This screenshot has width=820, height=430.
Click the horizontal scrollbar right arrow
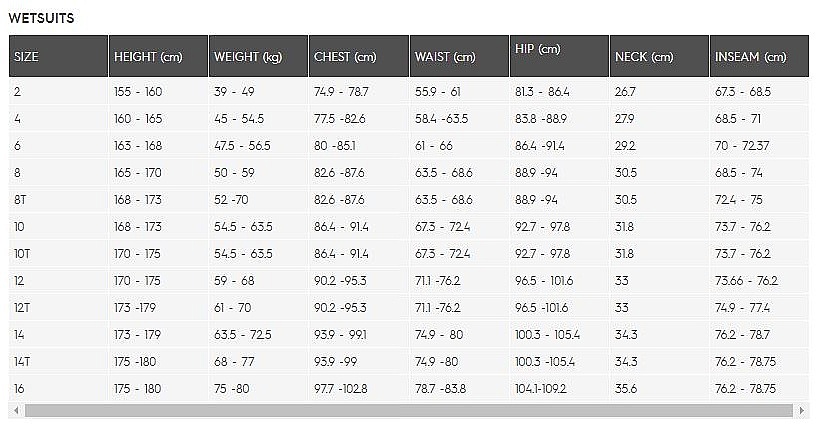point(802,411)
